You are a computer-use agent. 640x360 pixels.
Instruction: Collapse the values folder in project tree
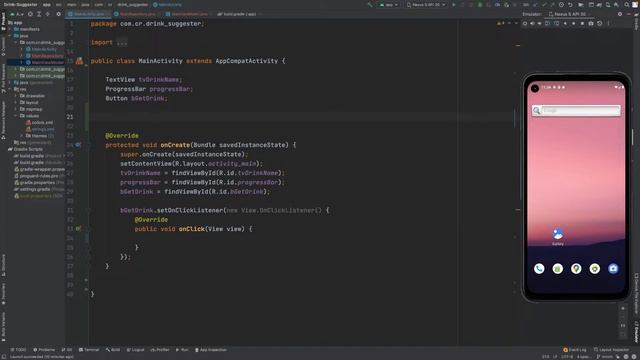click(x=16, y=116)
